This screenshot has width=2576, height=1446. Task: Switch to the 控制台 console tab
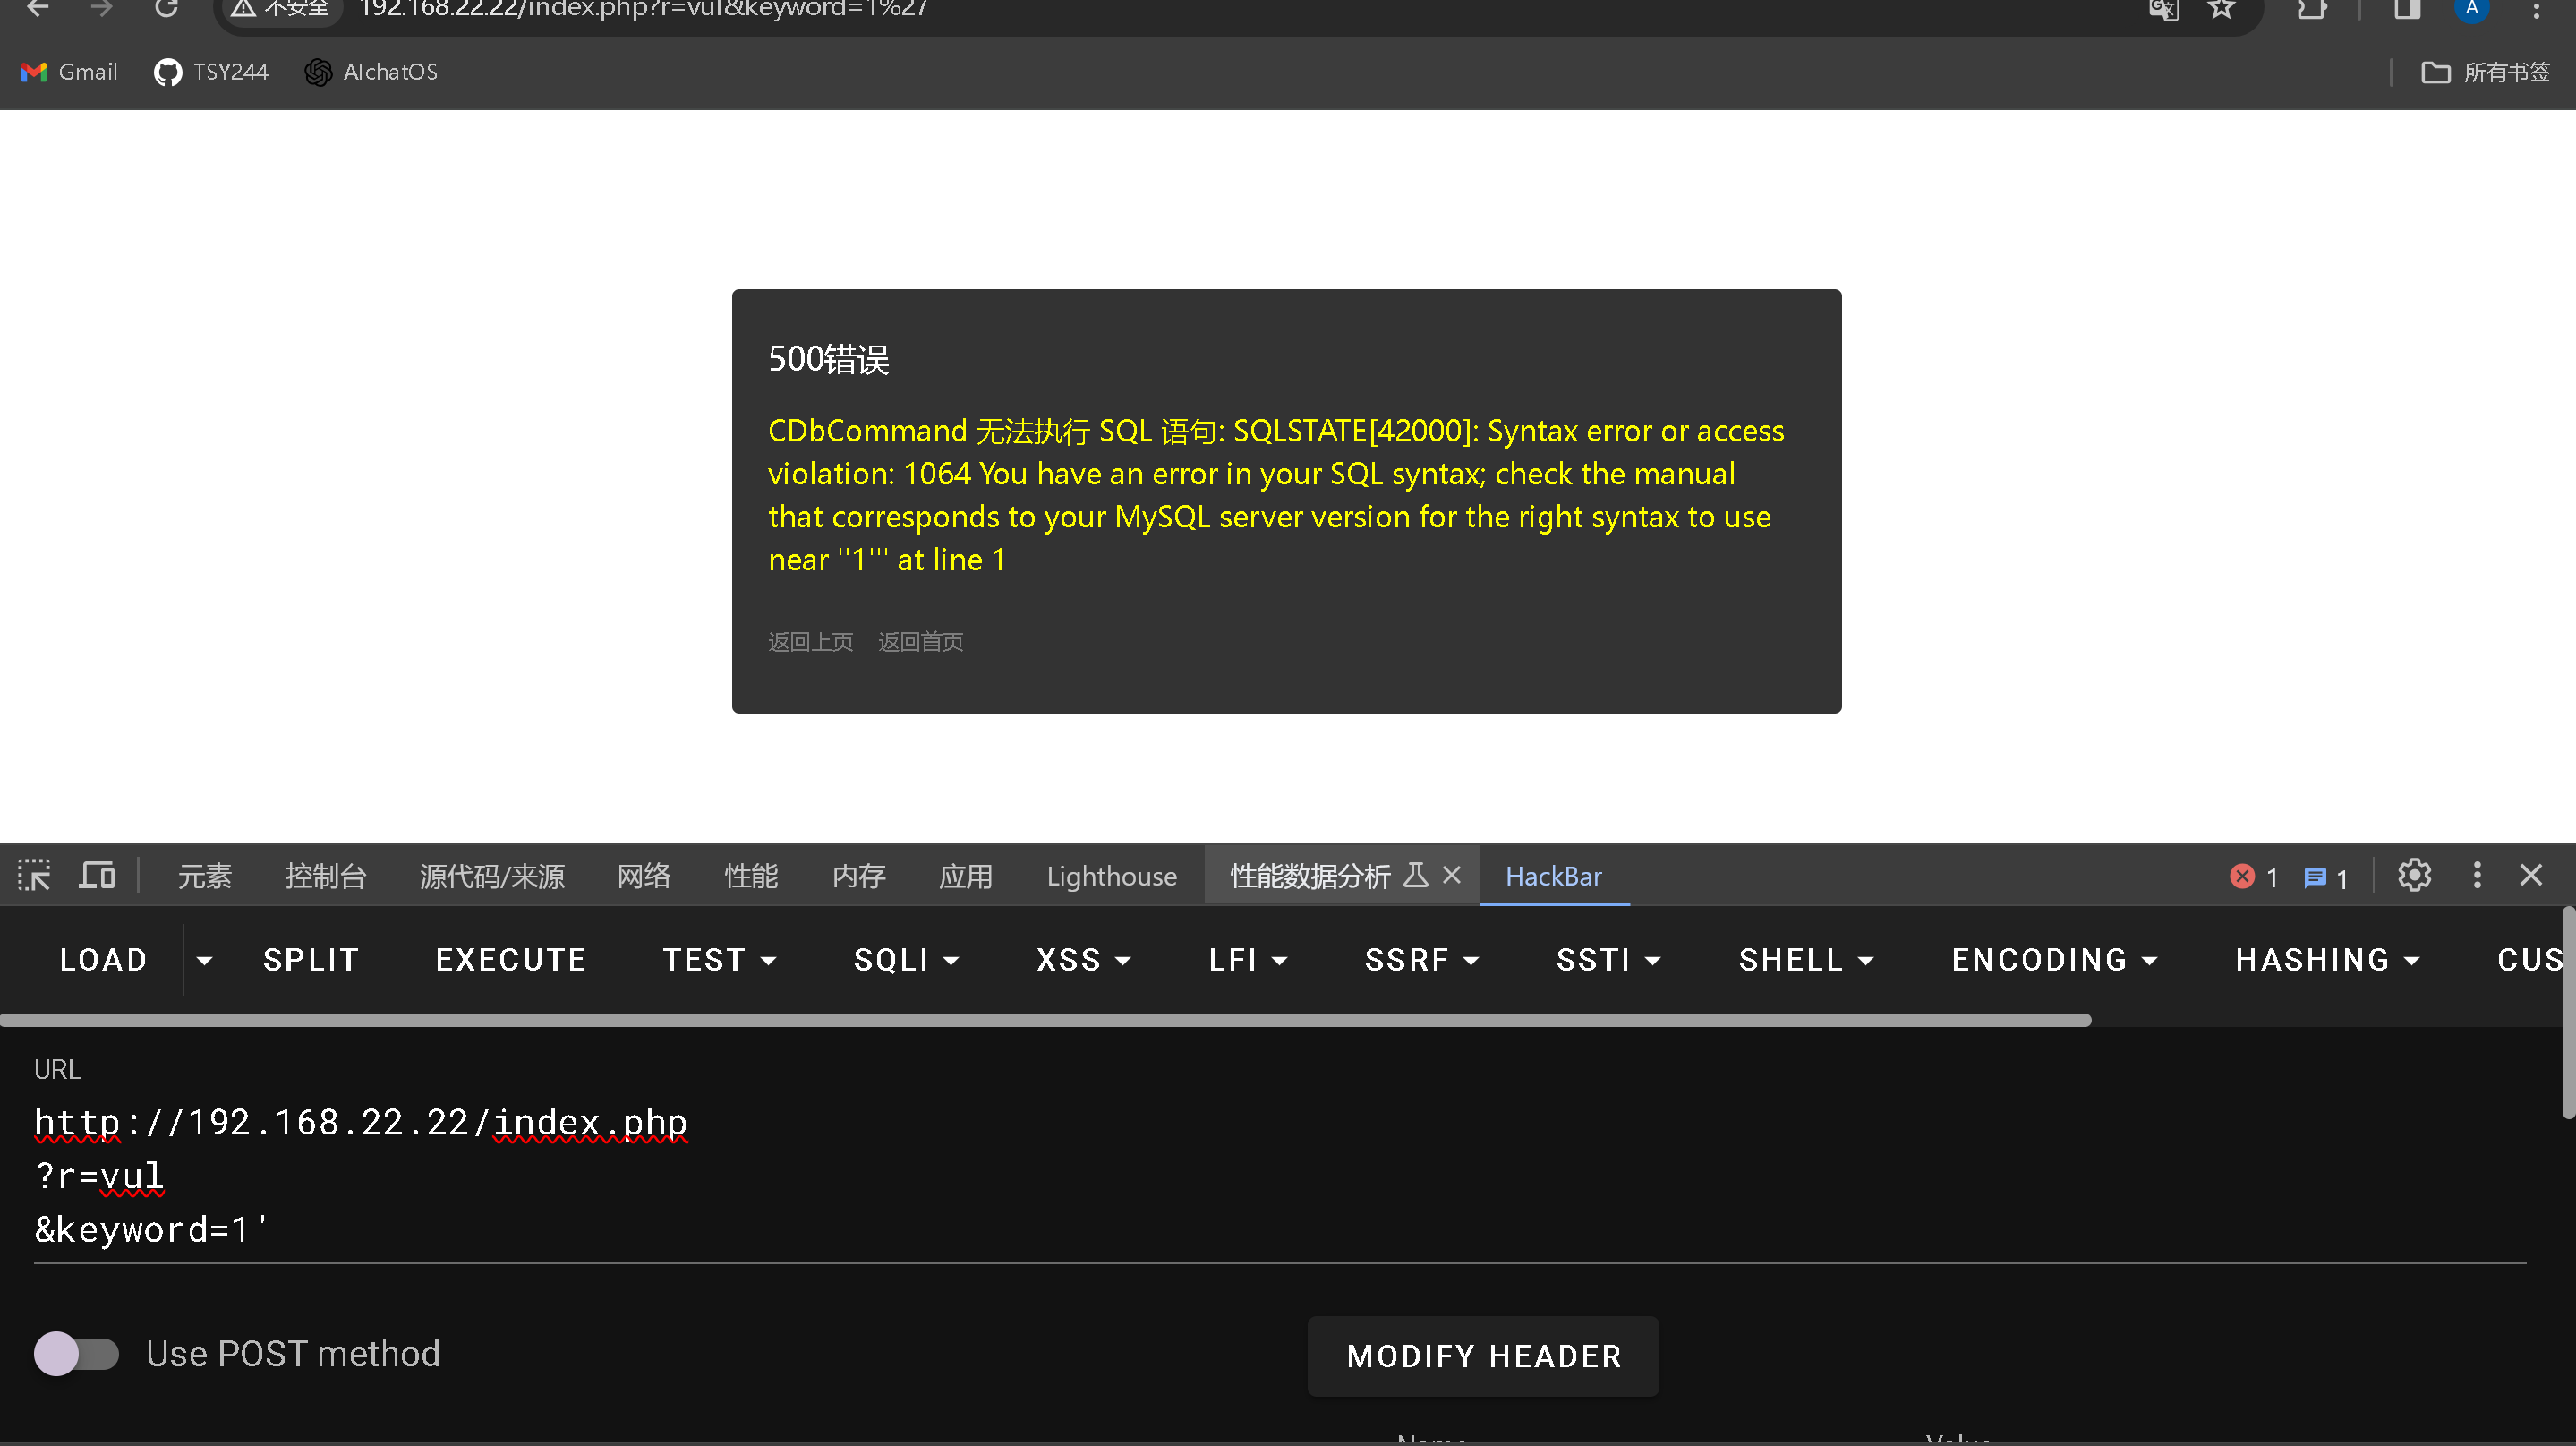[325, 876]
